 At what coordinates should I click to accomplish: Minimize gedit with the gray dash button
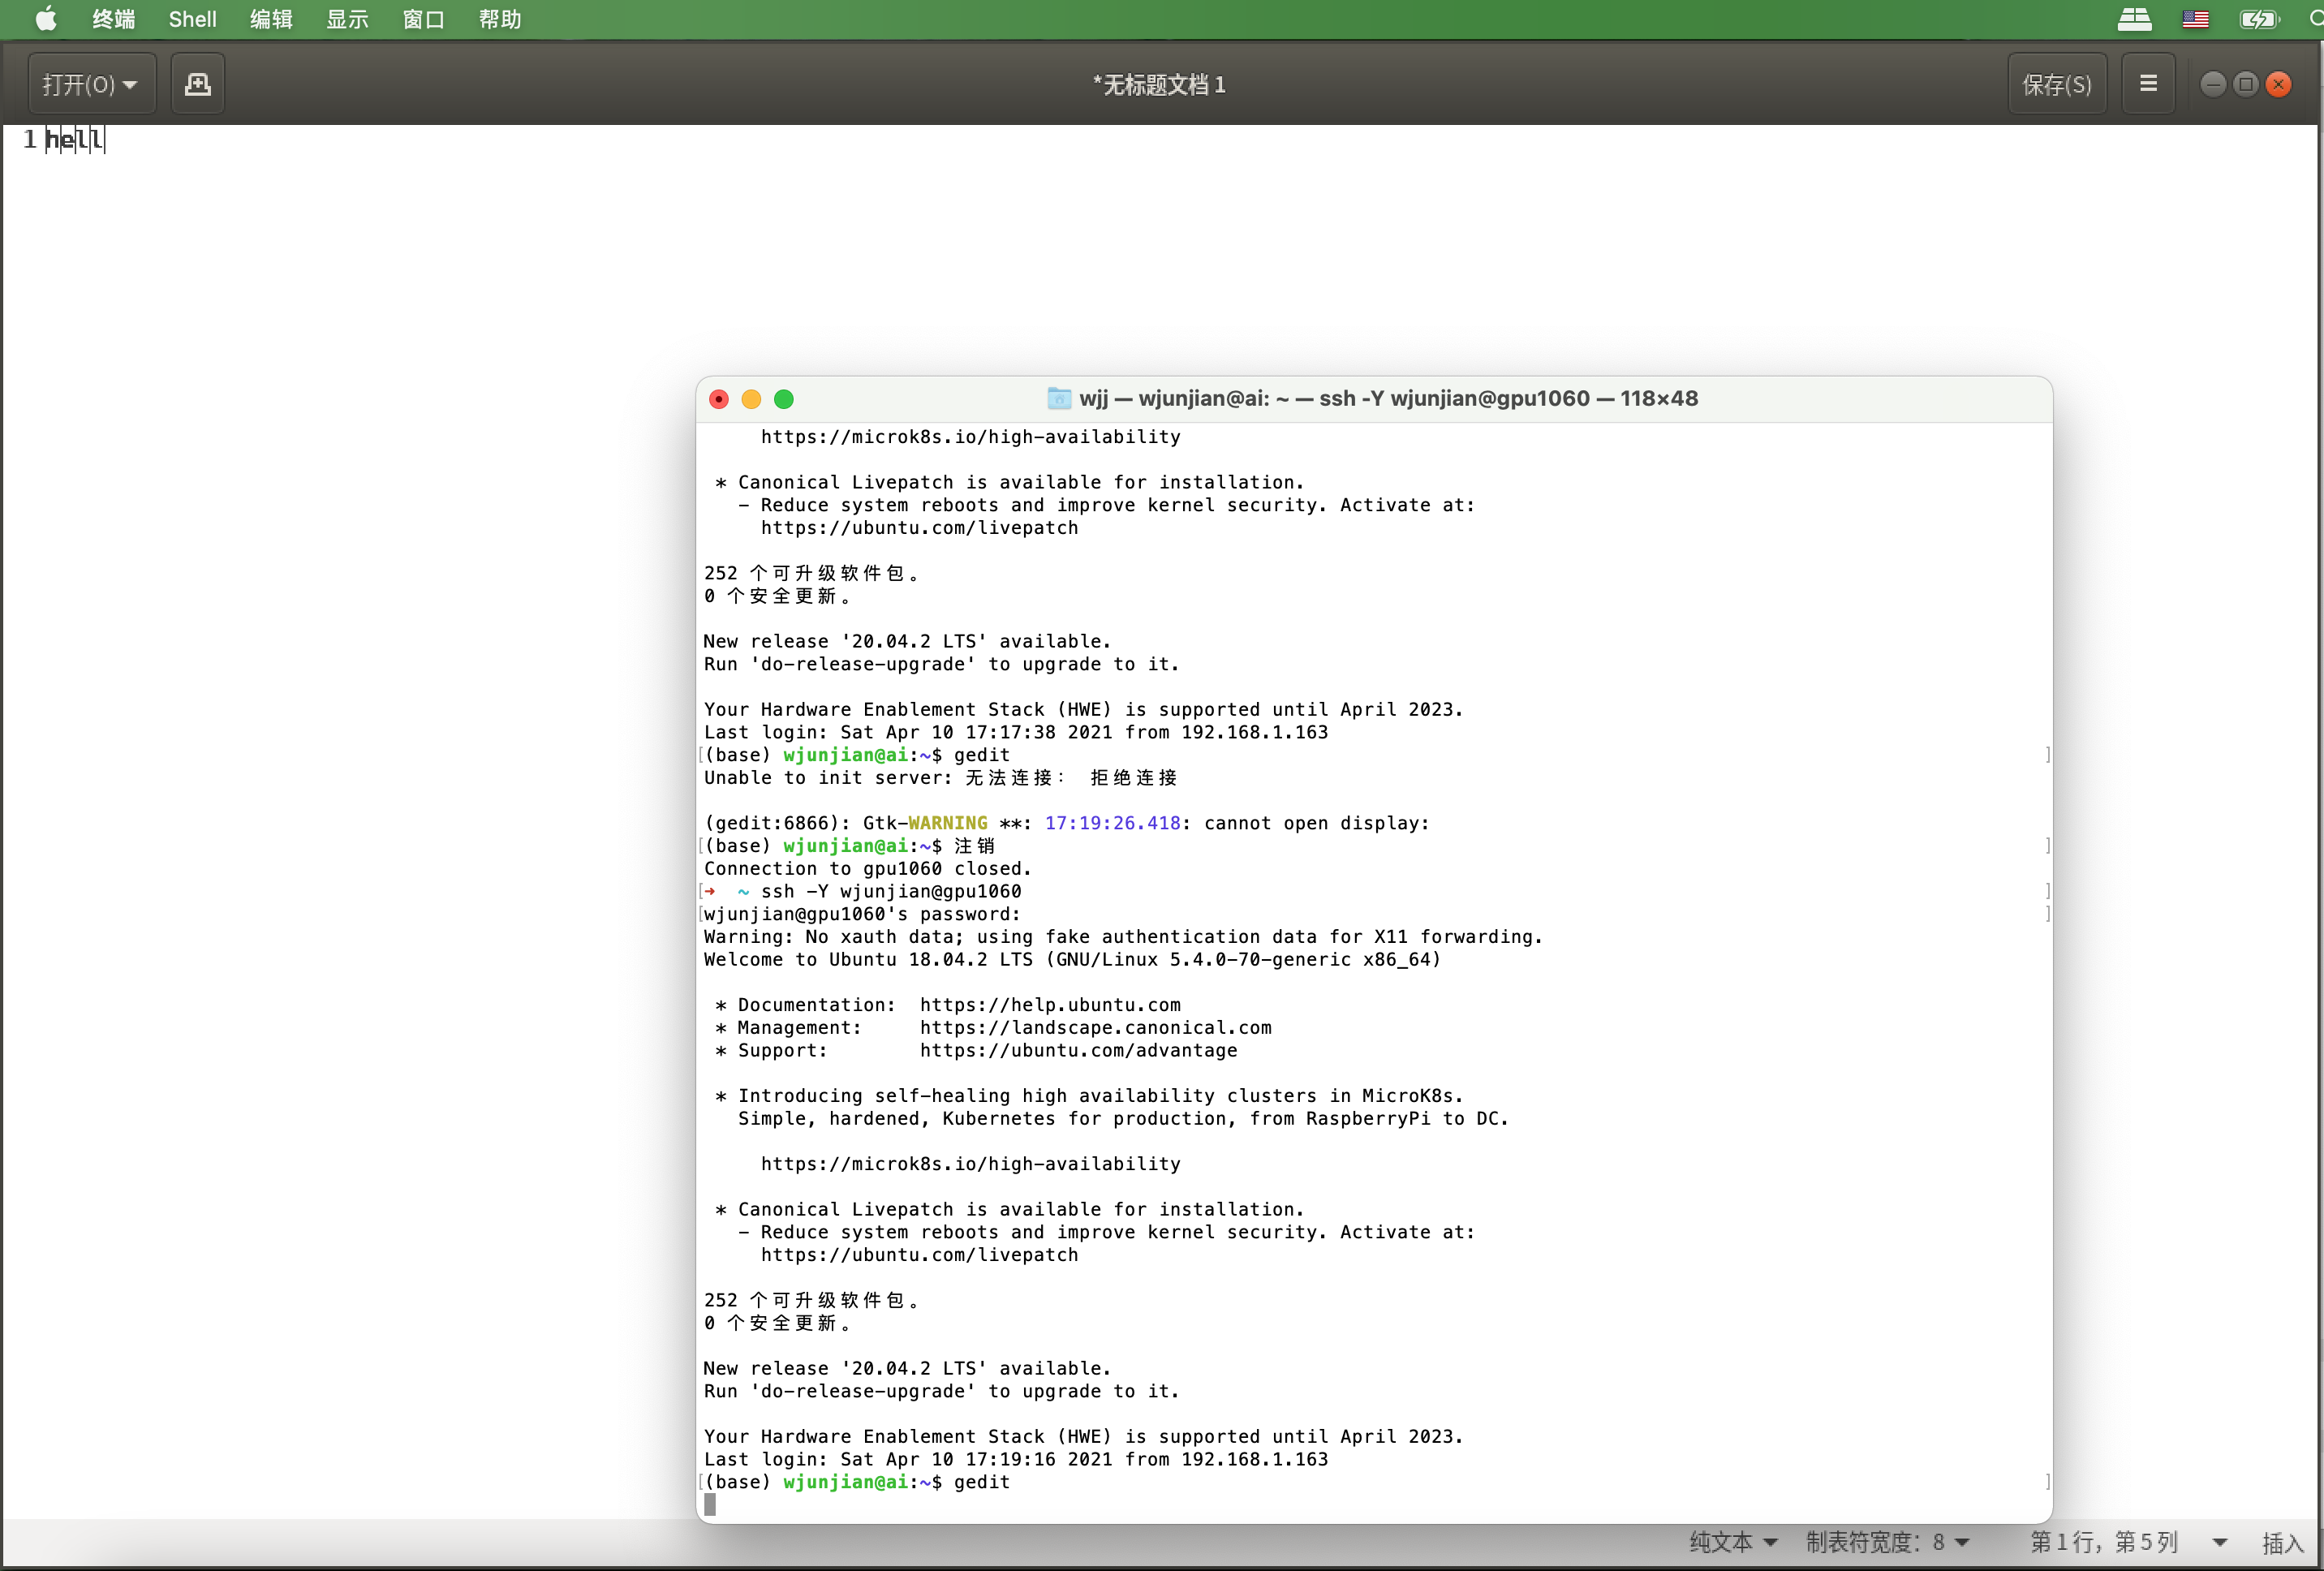click(x=2212, y=84)
